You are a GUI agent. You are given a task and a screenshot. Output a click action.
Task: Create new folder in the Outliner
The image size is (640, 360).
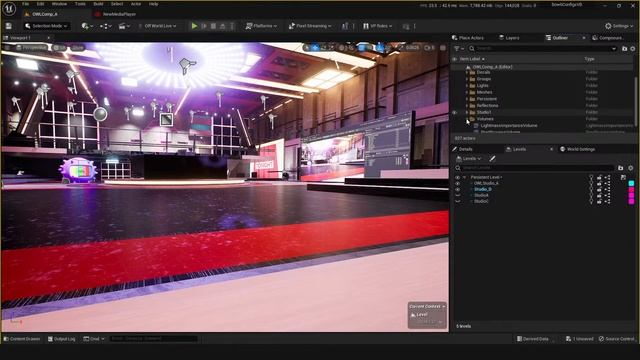coord(624,49)
